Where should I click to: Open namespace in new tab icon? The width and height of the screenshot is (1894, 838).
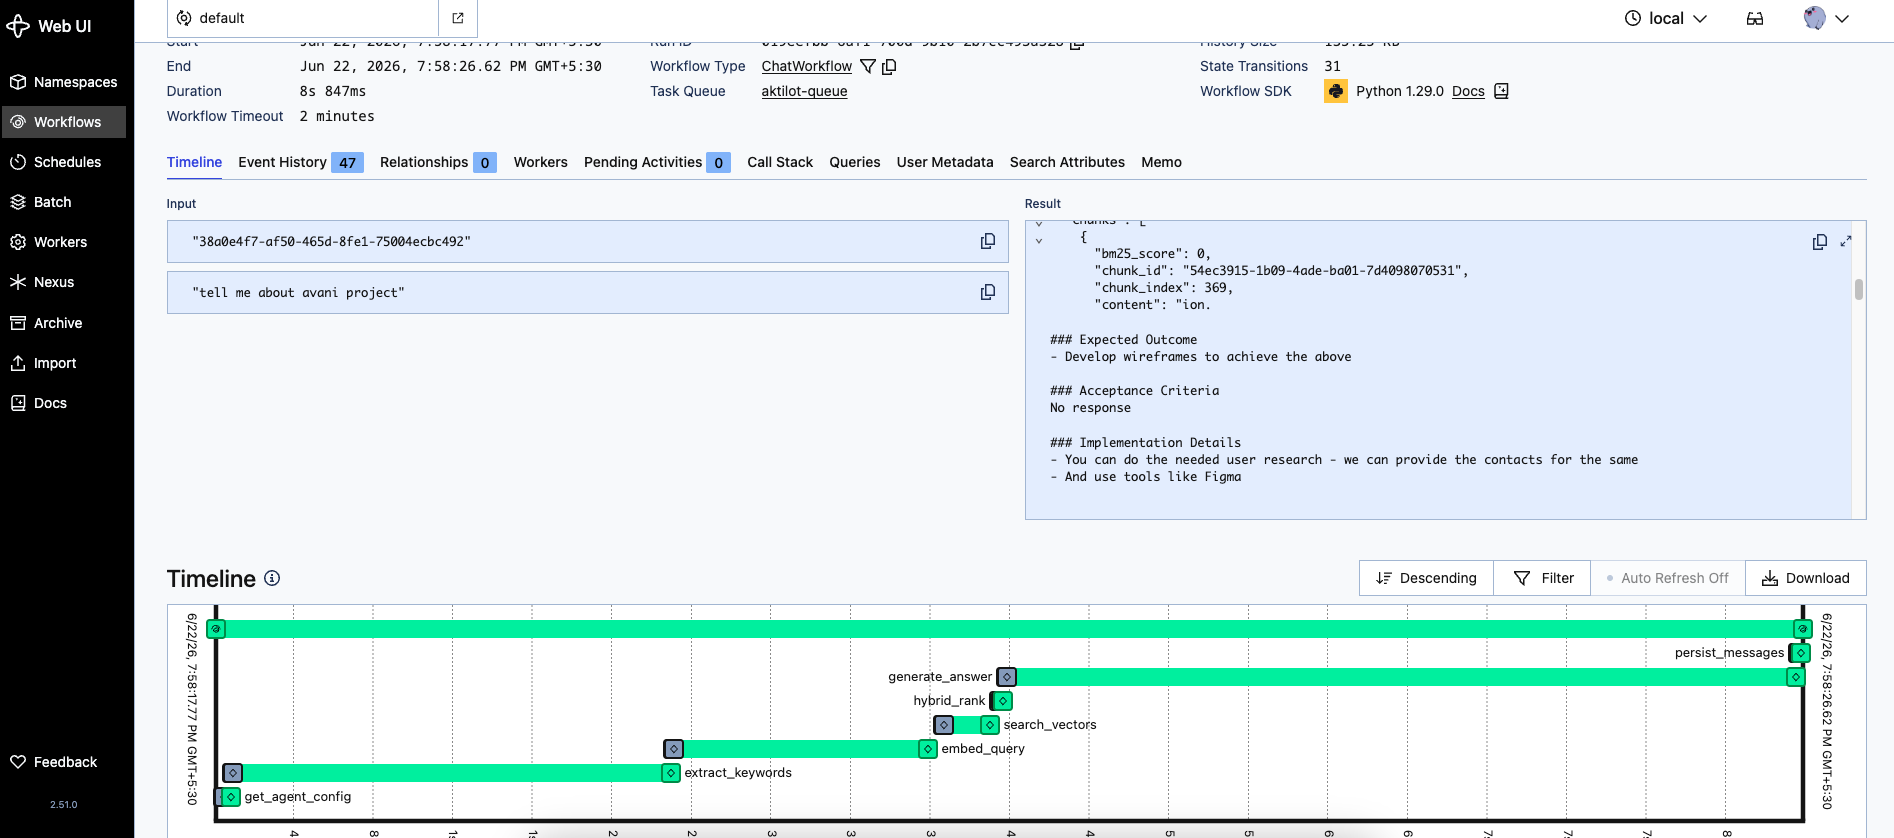[458, 18]
